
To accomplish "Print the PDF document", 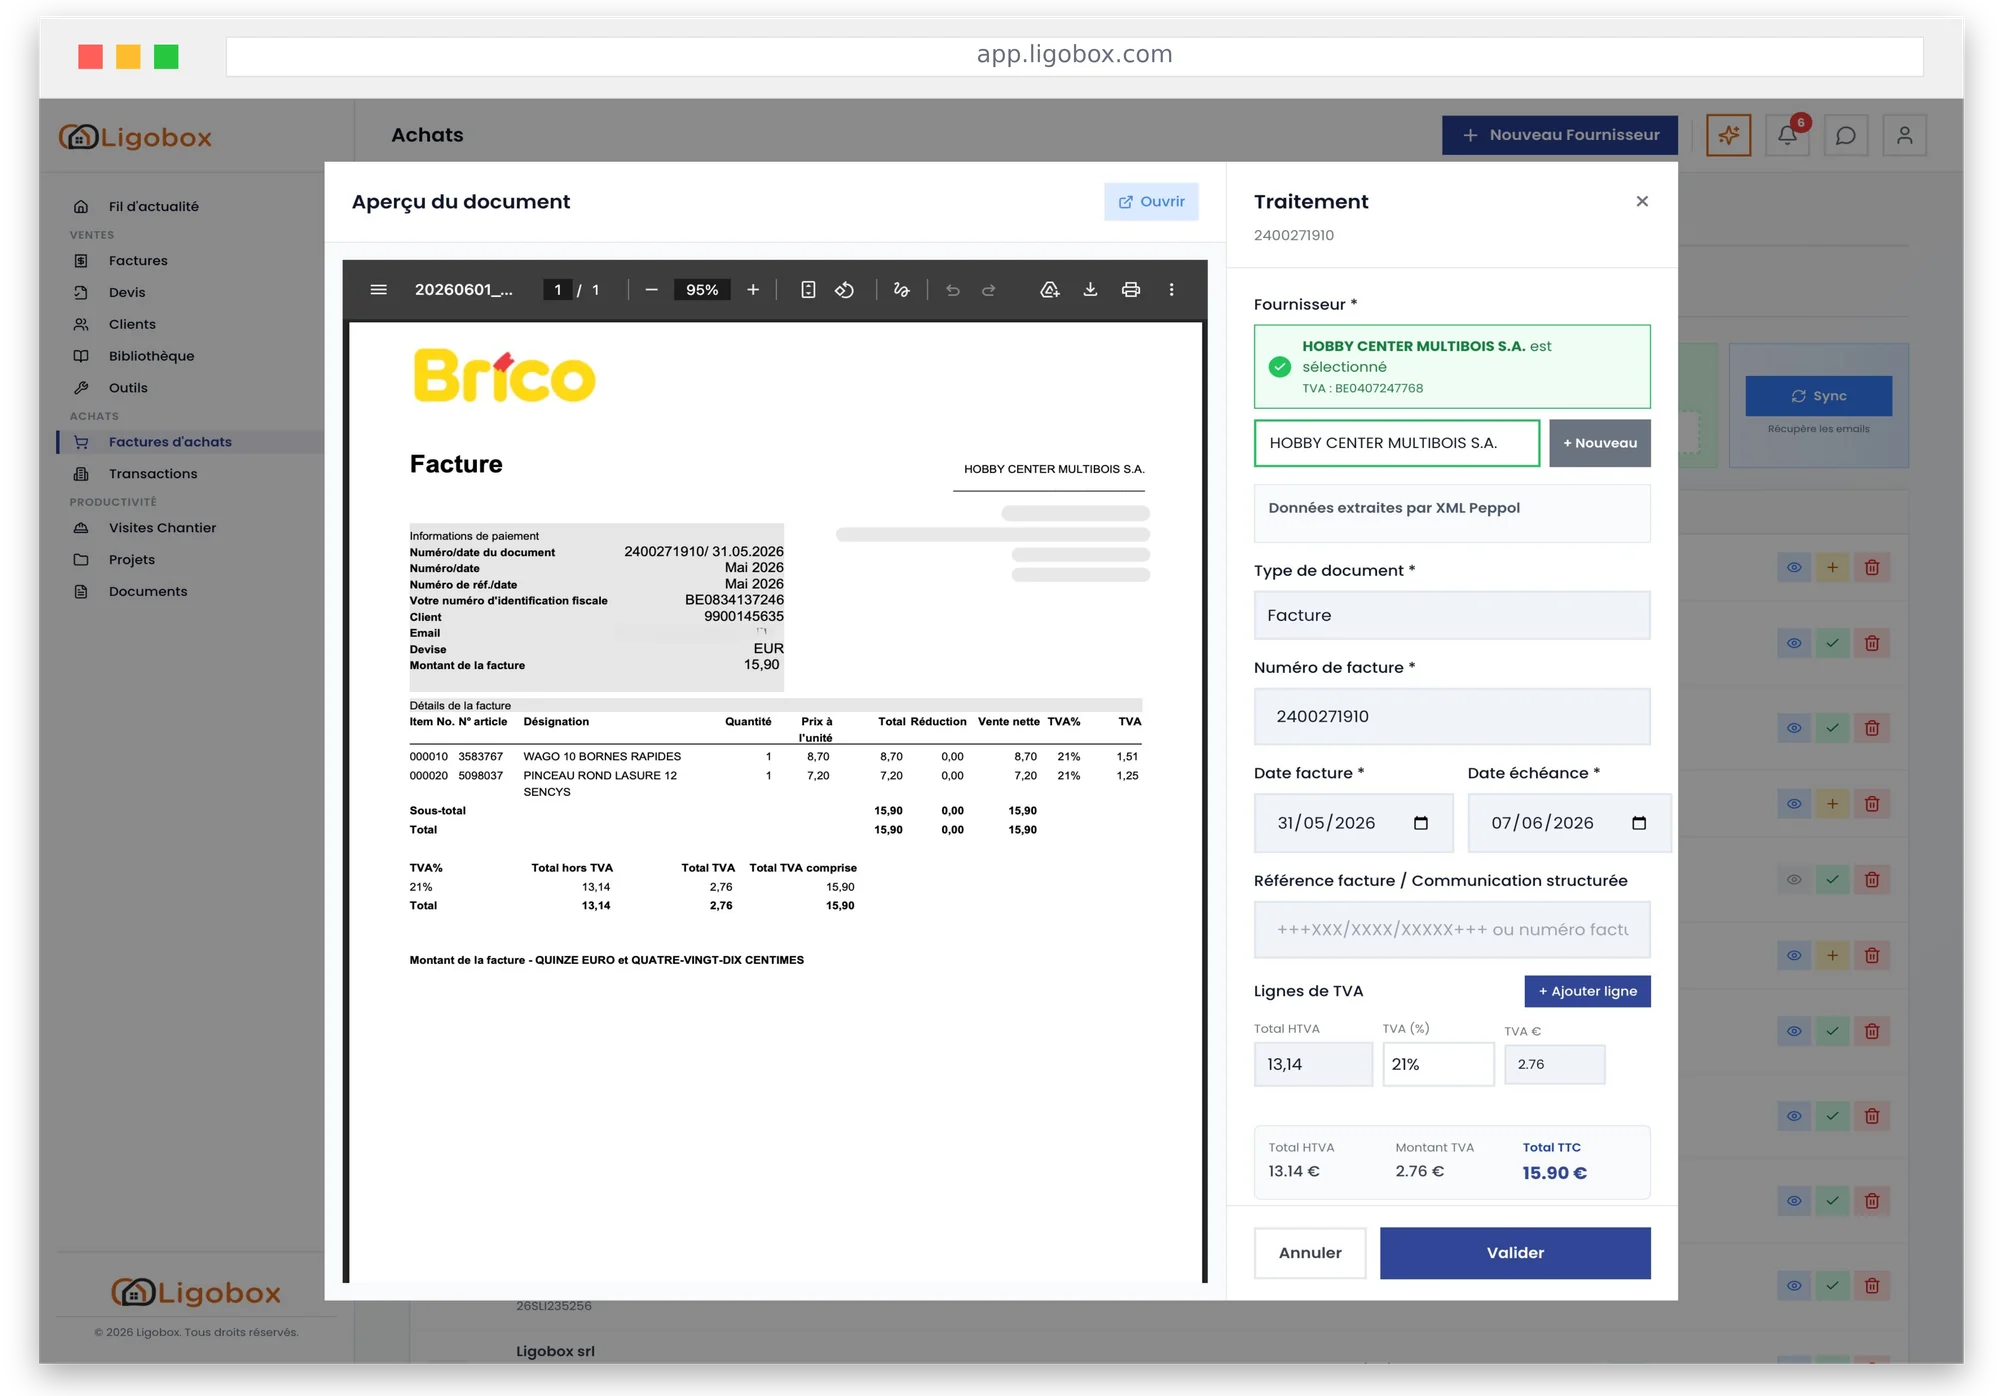I will [1131, 290].
